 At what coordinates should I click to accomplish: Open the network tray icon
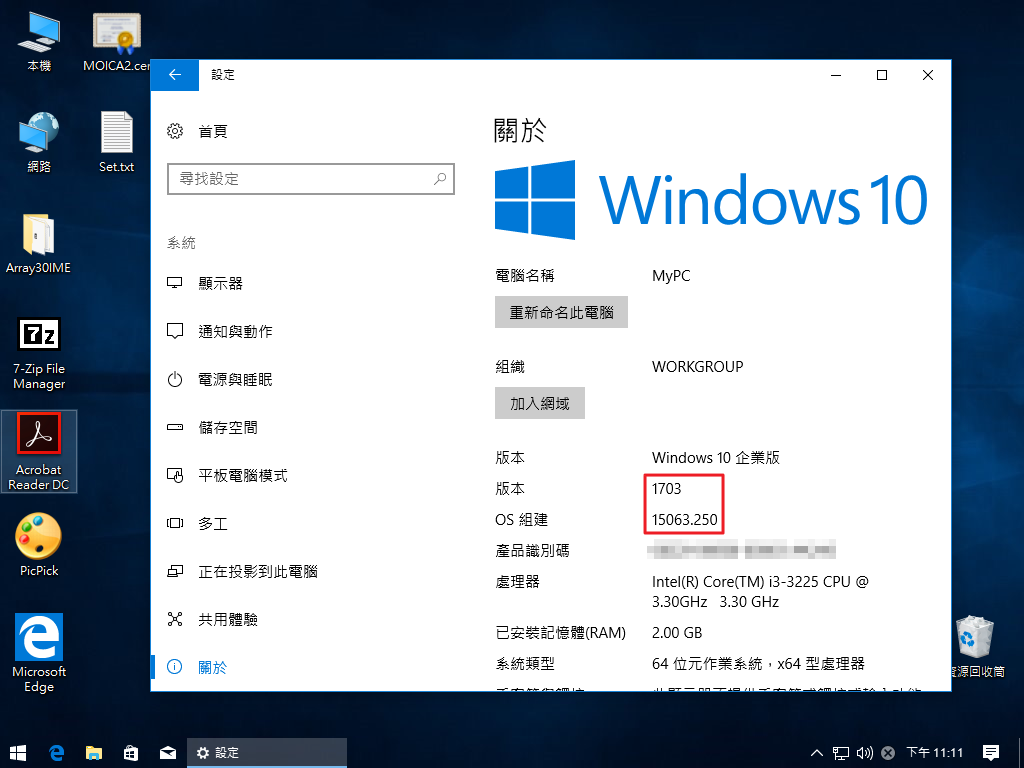coord(840,752)
